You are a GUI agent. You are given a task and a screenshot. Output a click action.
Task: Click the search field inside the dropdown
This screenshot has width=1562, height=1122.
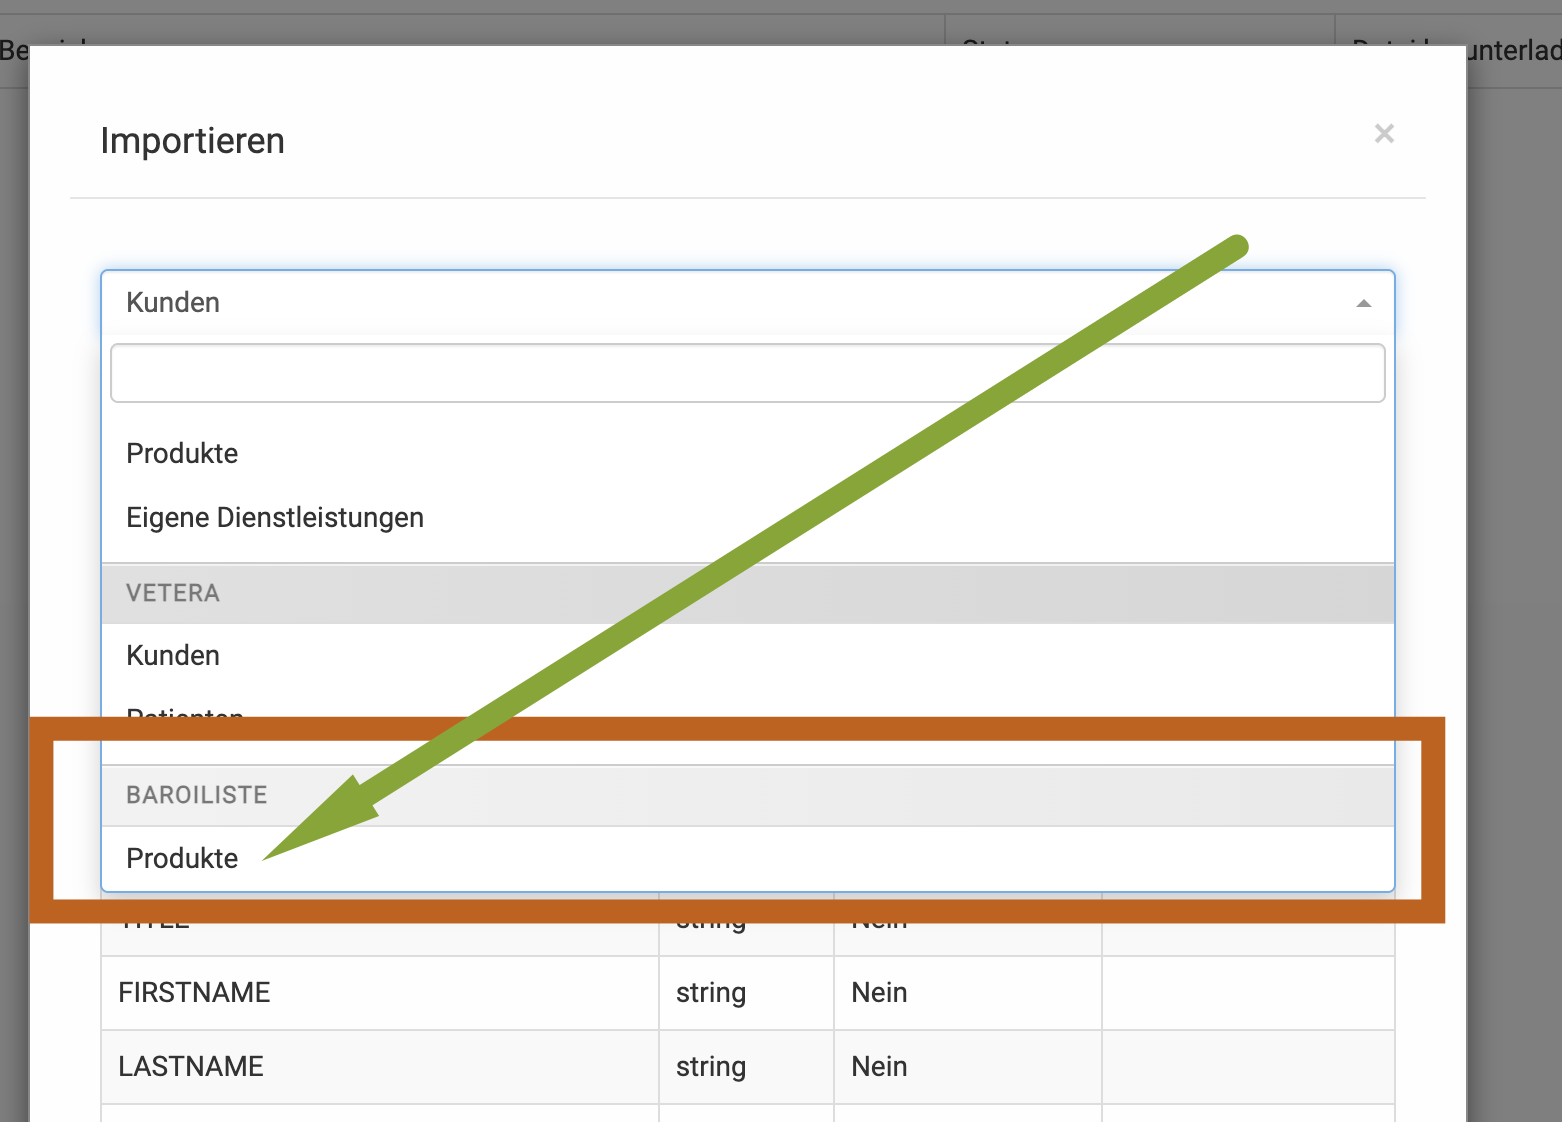(747, 373)
